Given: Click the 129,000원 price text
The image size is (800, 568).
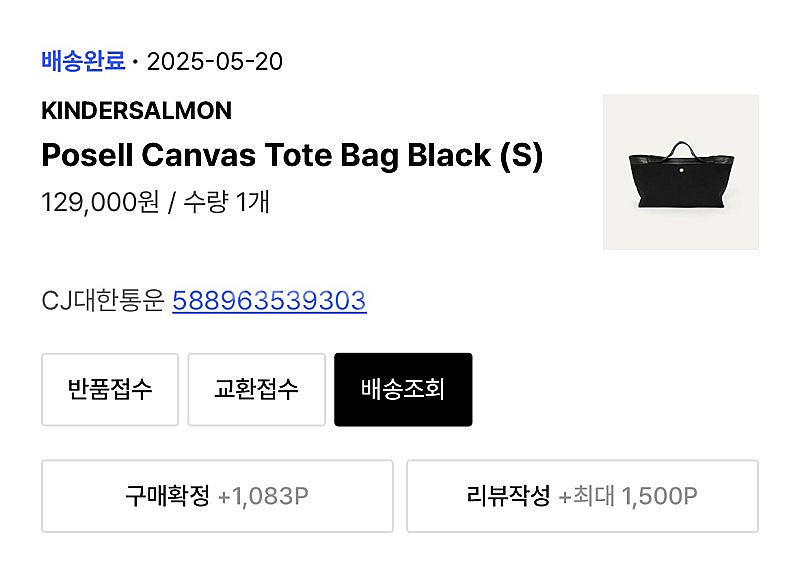Looking at the screenshot, I should 100,202.
